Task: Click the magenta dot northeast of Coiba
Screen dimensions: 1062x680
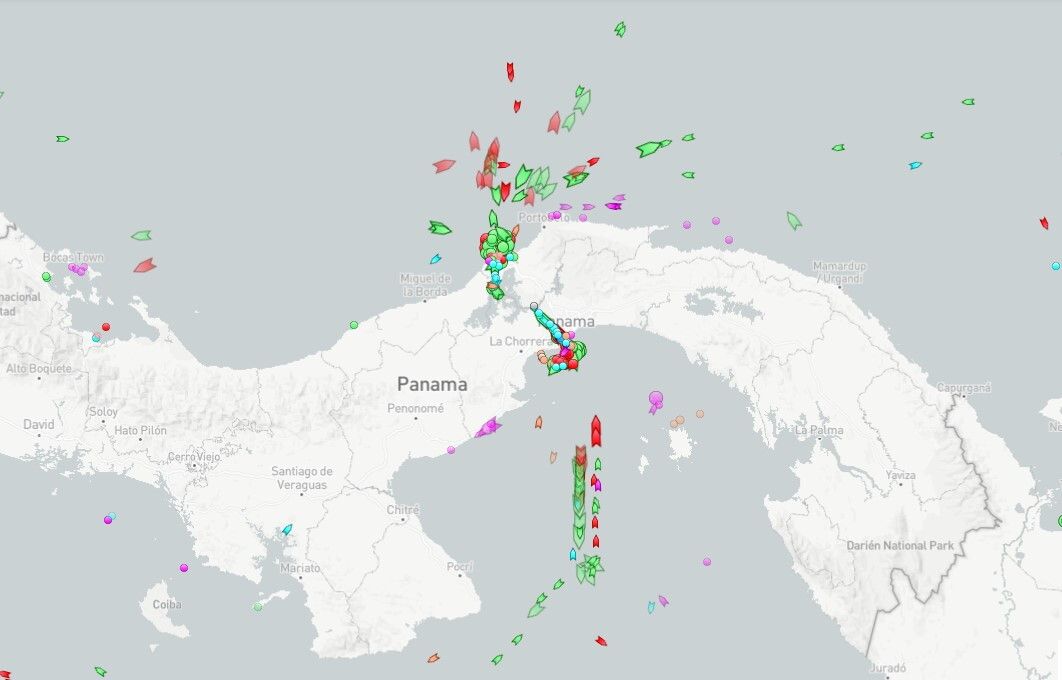Action: tap(184, 568)
